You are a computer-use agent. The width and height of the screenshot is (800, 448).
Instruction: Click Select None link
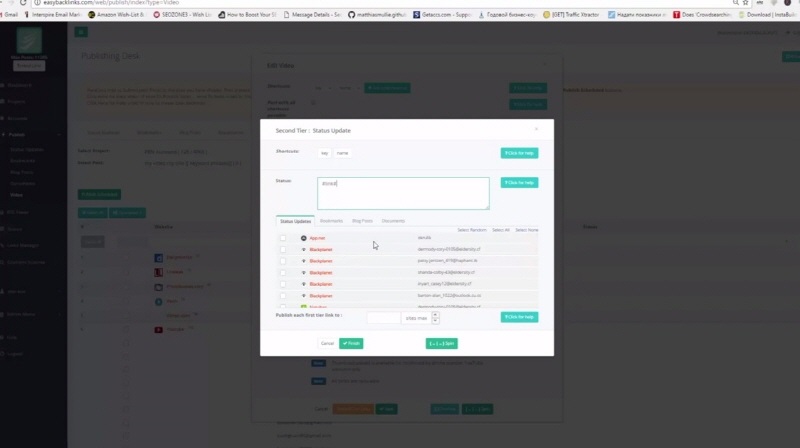click(527, 230)
